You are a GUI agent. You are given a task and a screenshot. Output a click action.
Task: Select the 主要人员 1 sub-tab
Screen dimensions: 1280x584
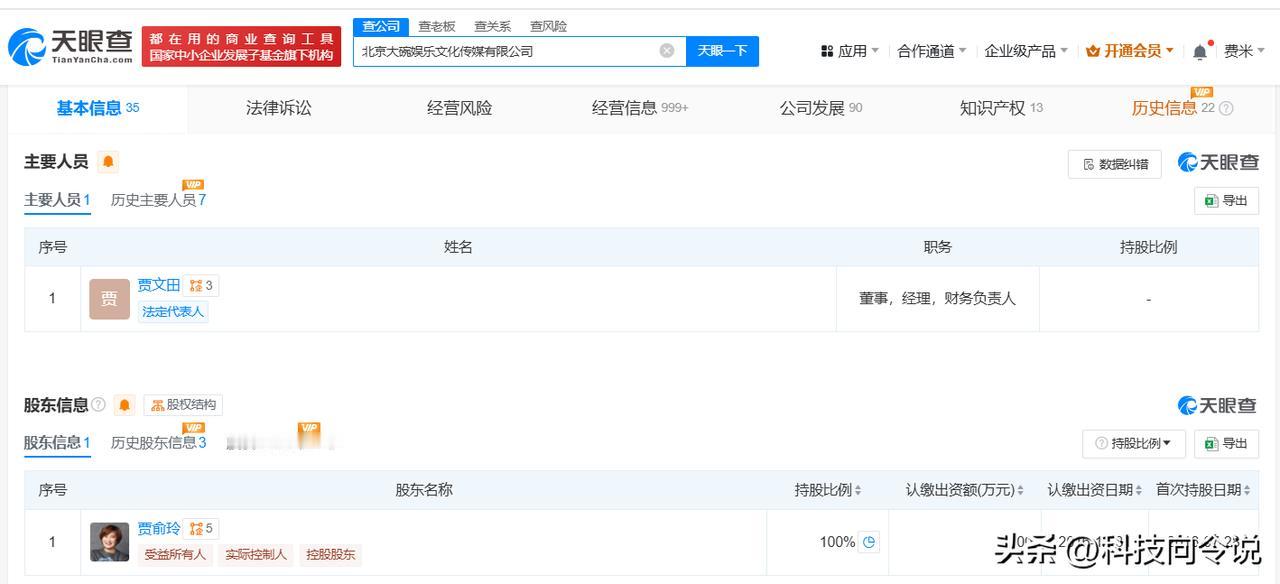[x=57, y=200]
